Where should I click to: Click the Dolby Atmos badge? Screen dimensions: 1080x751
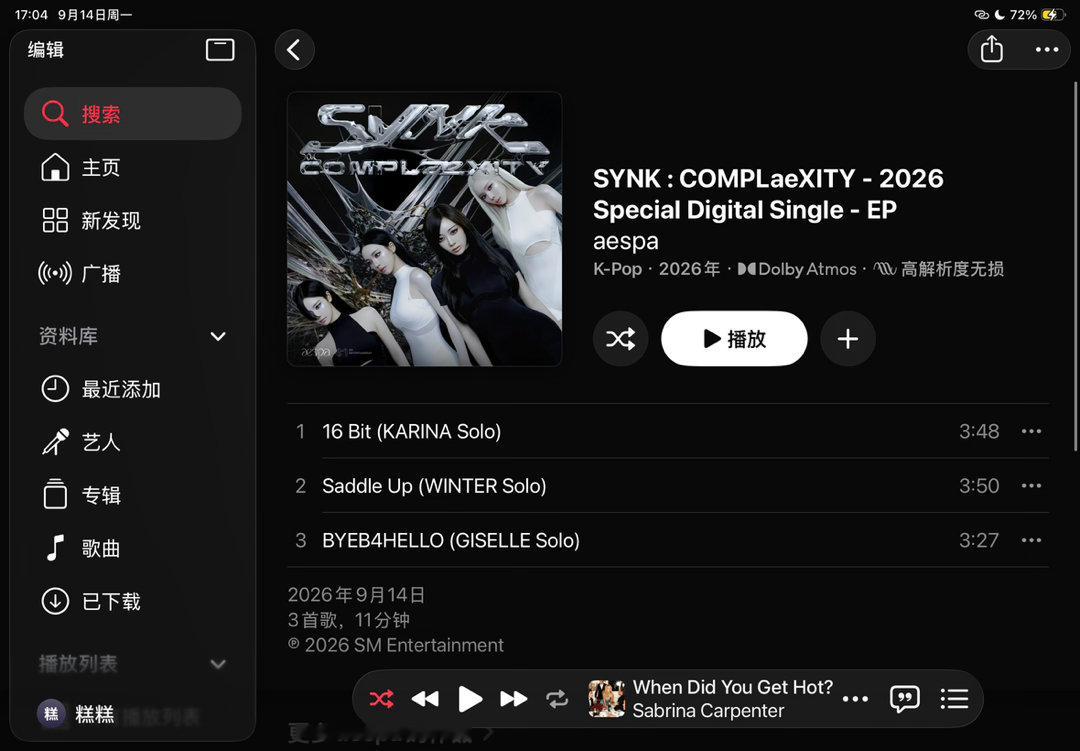(797, 269)
